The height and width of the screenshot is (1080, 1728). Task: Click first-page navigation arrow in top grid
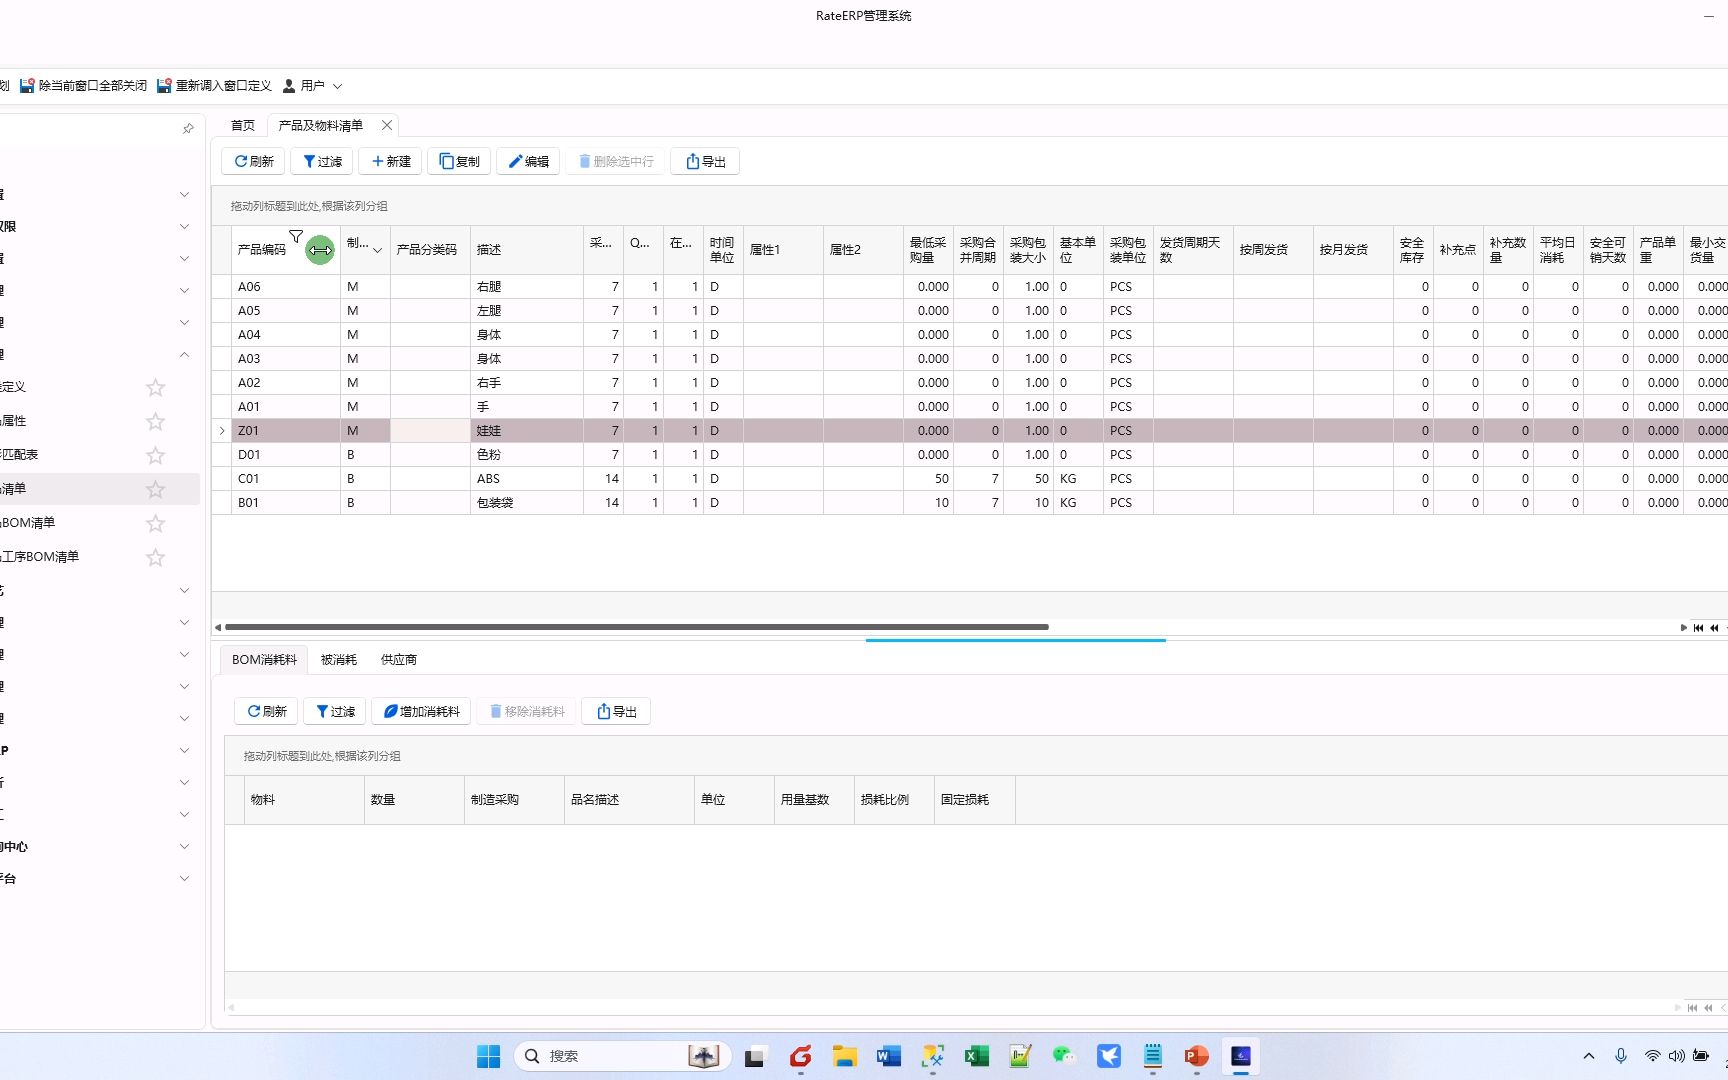coord(1698,627)
